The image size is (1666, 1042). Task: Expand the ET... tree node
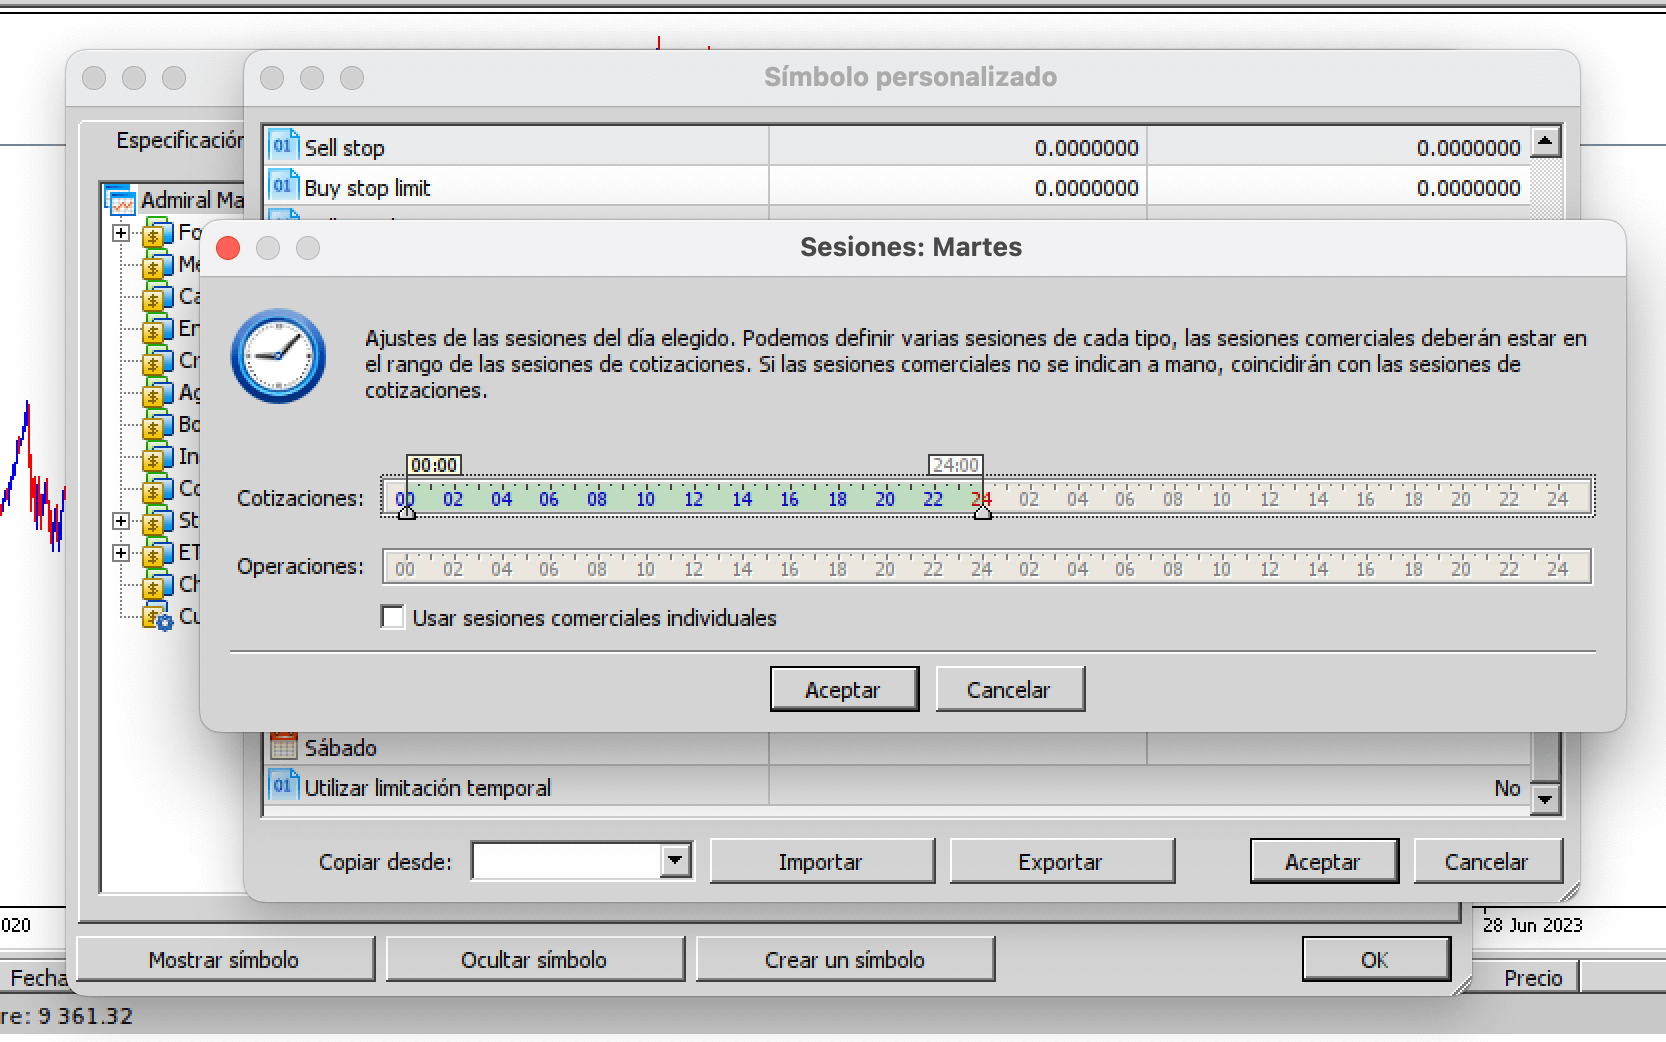[121, 553]
